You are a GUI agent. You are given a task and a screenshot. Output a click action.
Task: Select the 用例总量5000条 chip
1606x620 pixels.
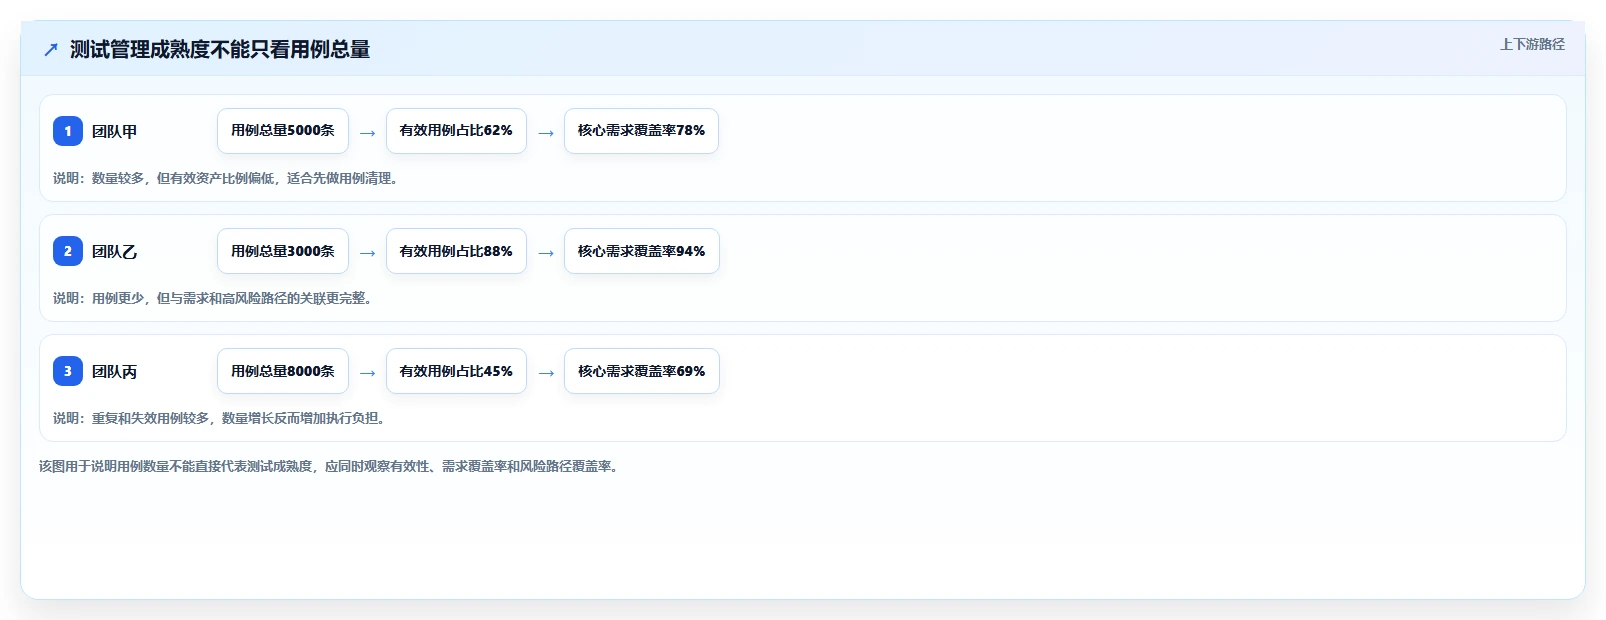tap(283, 131)
